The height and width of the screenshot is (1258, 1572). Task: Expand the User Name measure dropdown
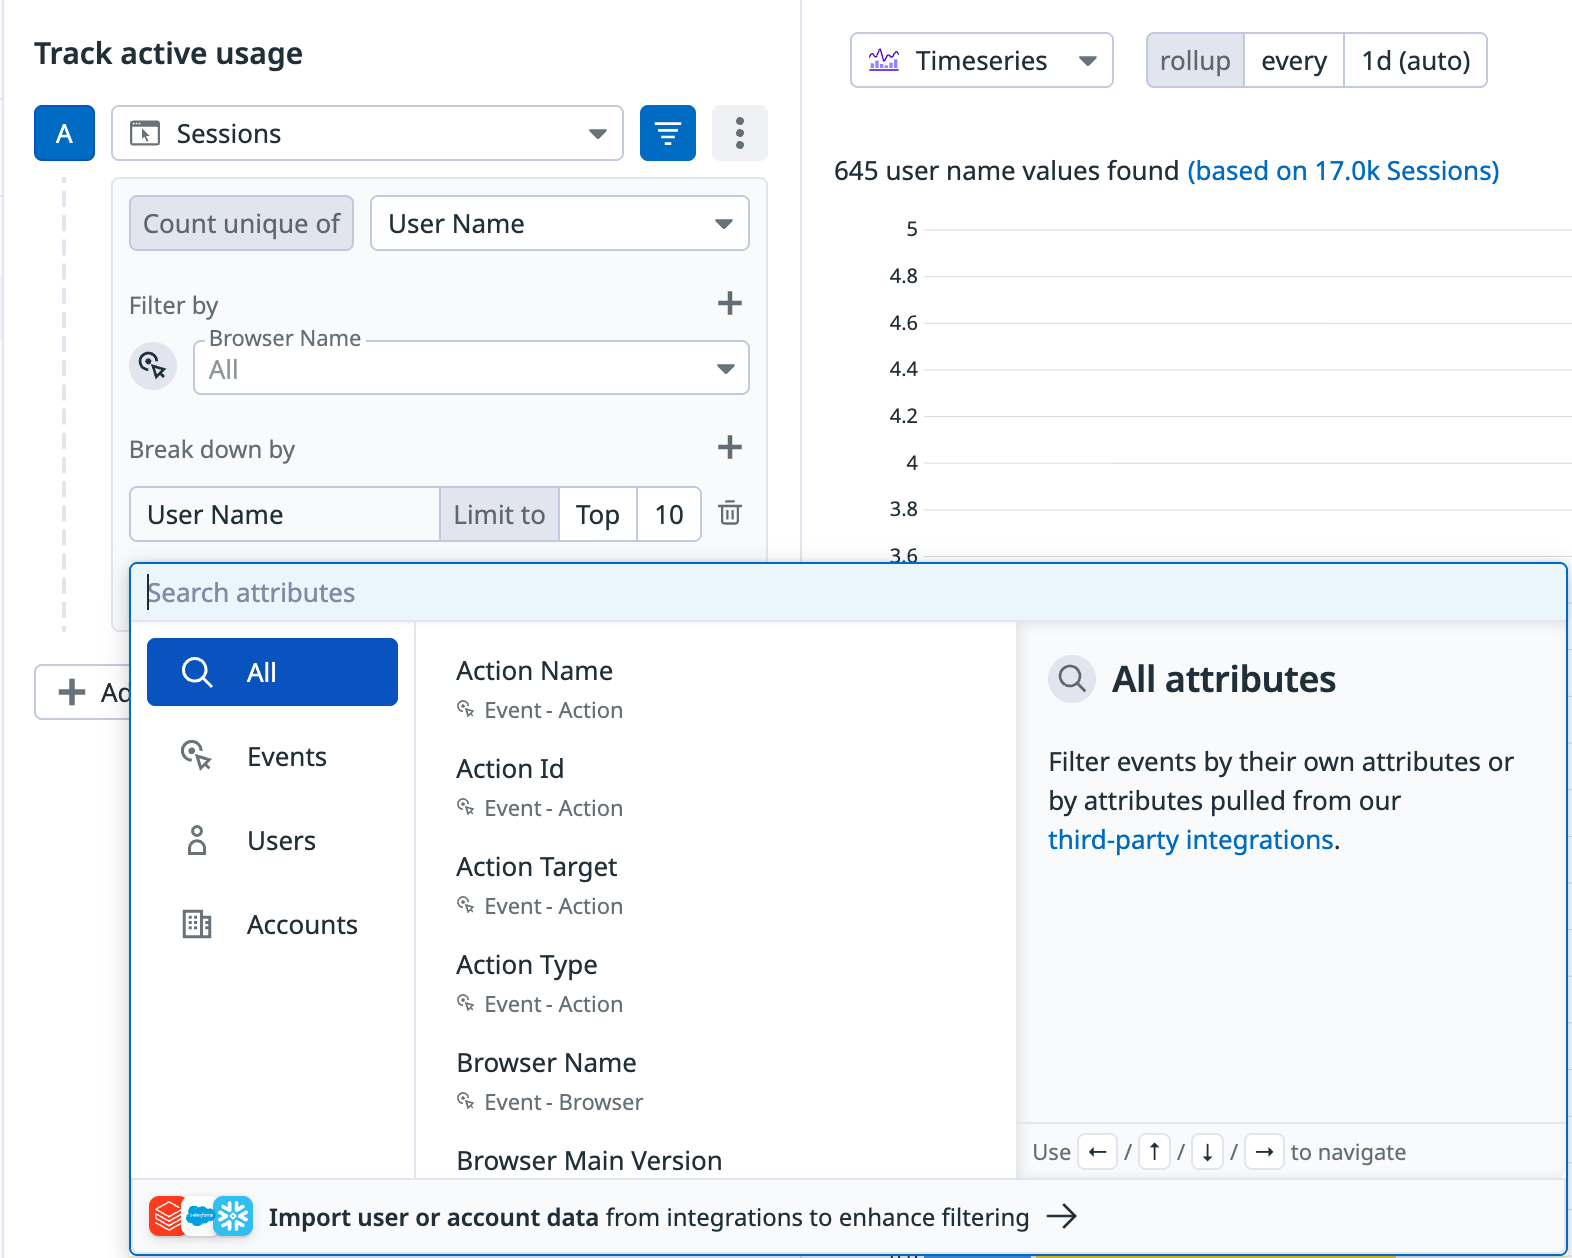pos(559,223)
